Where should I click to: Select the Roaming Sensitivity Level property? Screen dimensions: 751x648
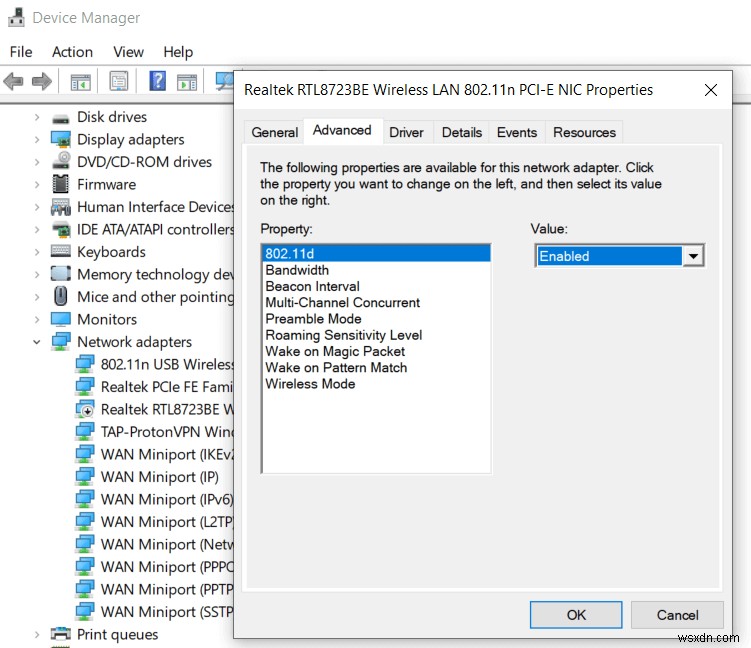coord(376,335)
